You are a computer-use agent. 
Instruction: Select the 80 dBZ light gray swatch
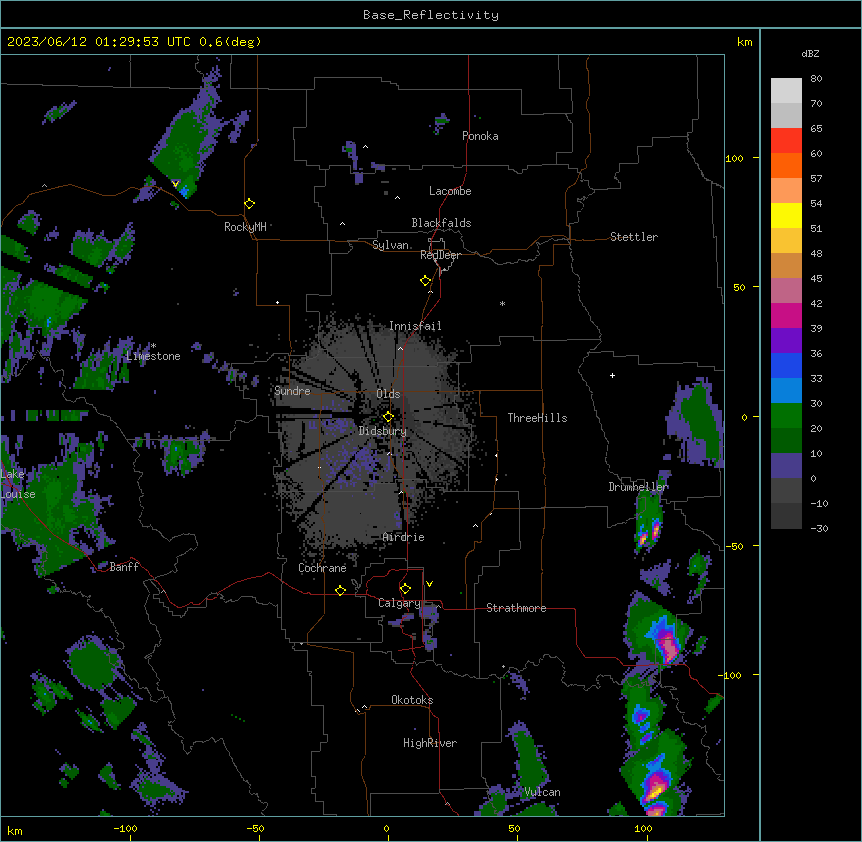tap(786, 90)
